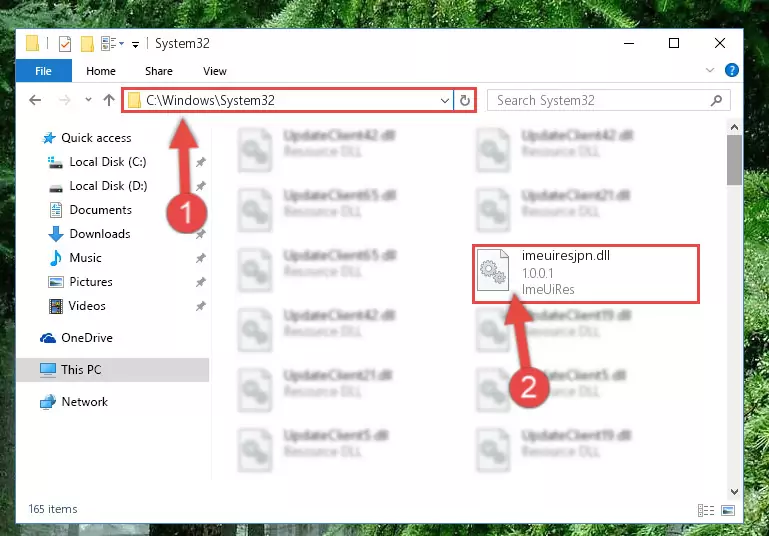Screen dimensions: 769x536
Task: Switch to the Share ribbon tab
Action: coord(158,71)
